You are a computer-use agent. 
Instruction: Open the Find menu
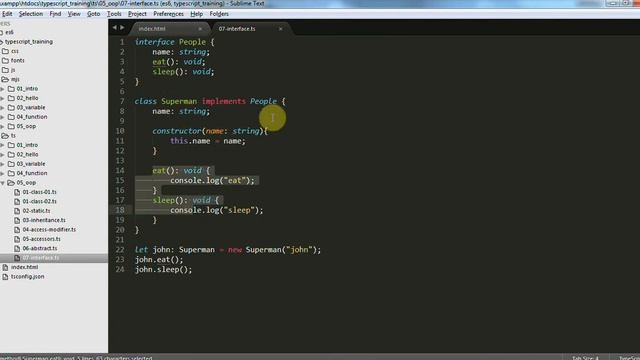tap(55, 14)
